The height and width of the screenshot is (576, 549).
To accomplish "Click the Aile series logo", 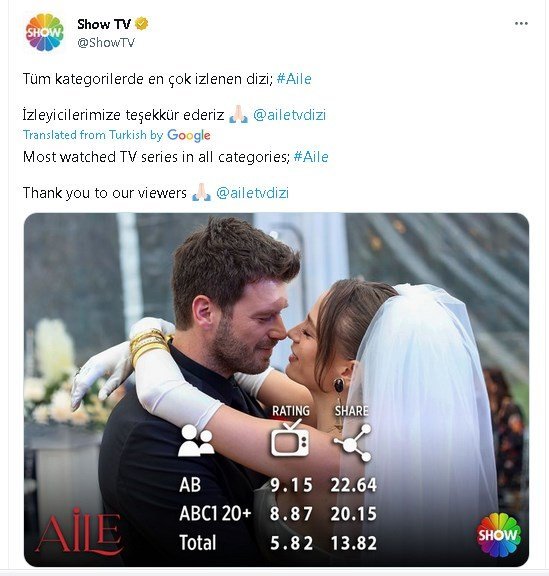I will point(79,532).
